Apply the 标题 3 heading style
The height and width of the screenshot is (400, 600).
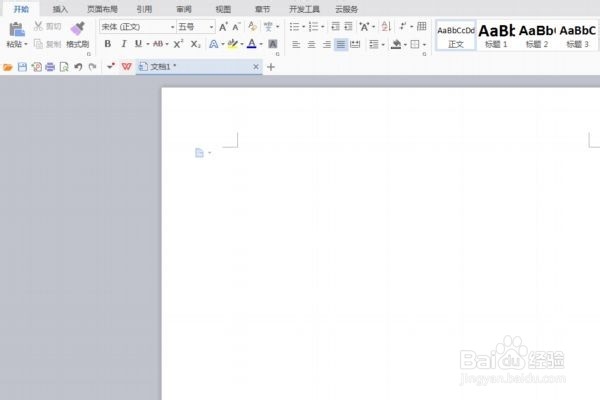[x=577, y=36]
